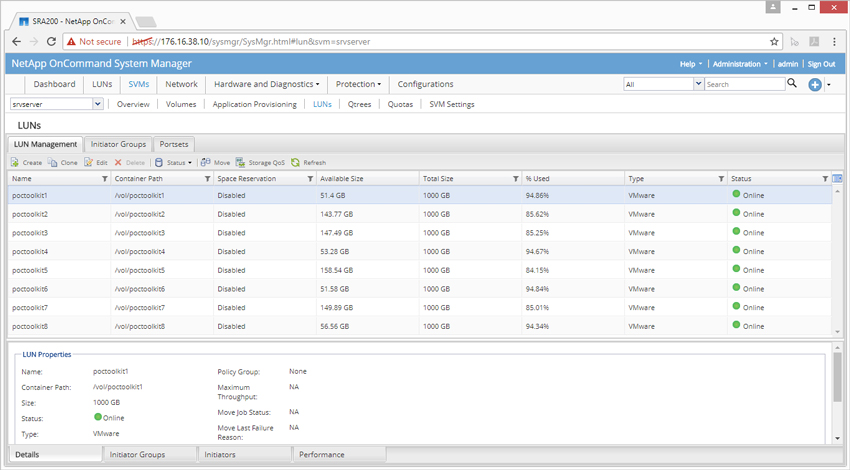The image size is (850, 470).
Task: Click in the Search input field
Action: pos(744,84)
